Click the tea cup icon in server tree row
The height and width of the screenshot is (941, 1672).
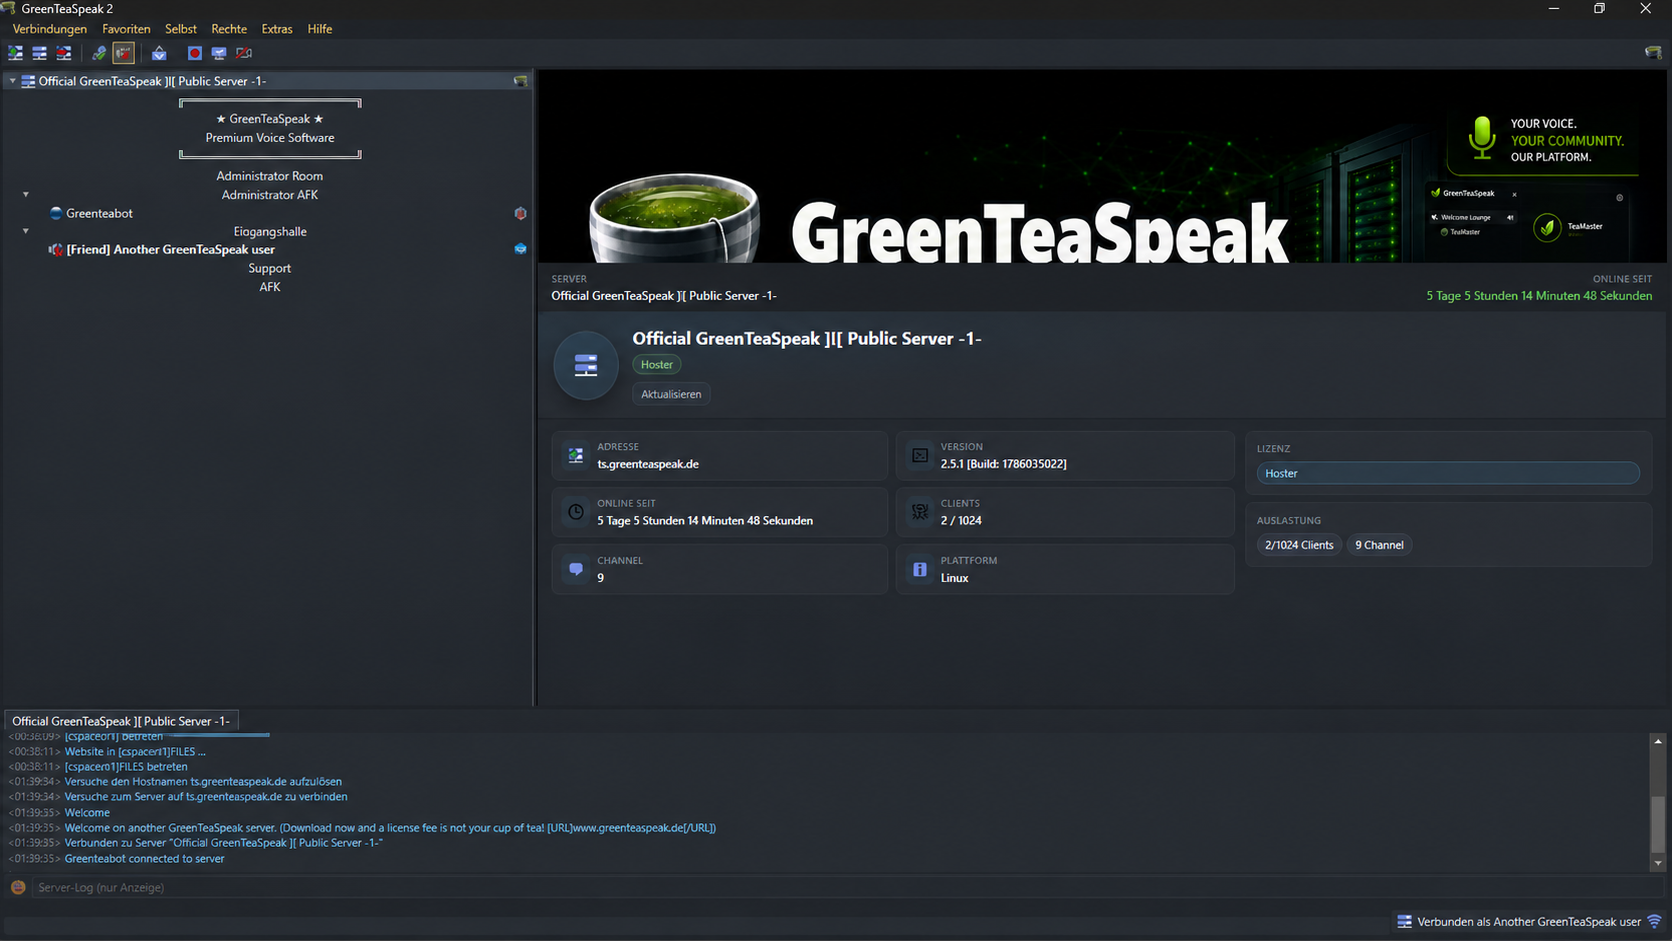point(520,81)
